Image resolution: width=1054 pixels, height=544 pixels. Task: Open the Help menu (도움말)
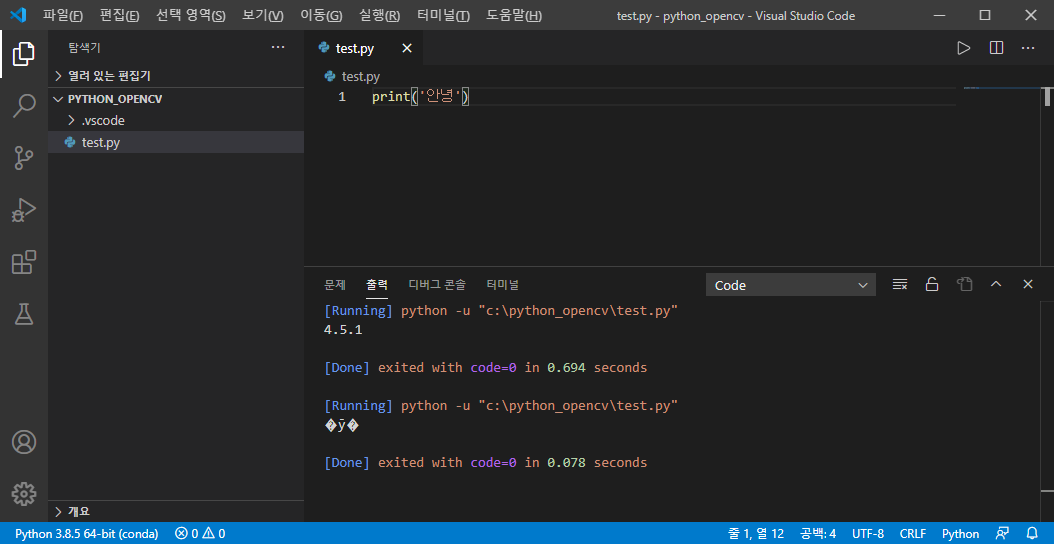(x=514, y=15)
